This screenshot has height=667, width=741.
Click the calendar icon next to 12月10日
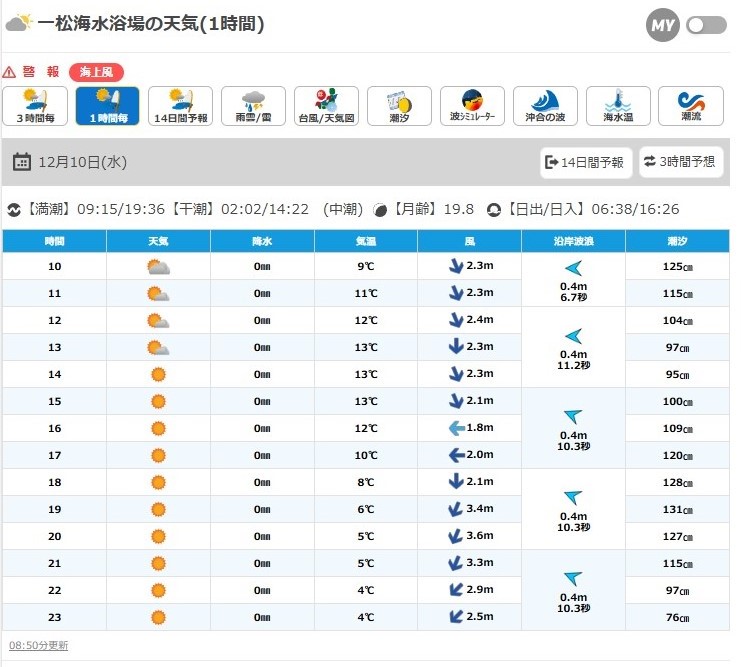pyautogui.click(x=22, y=162)
